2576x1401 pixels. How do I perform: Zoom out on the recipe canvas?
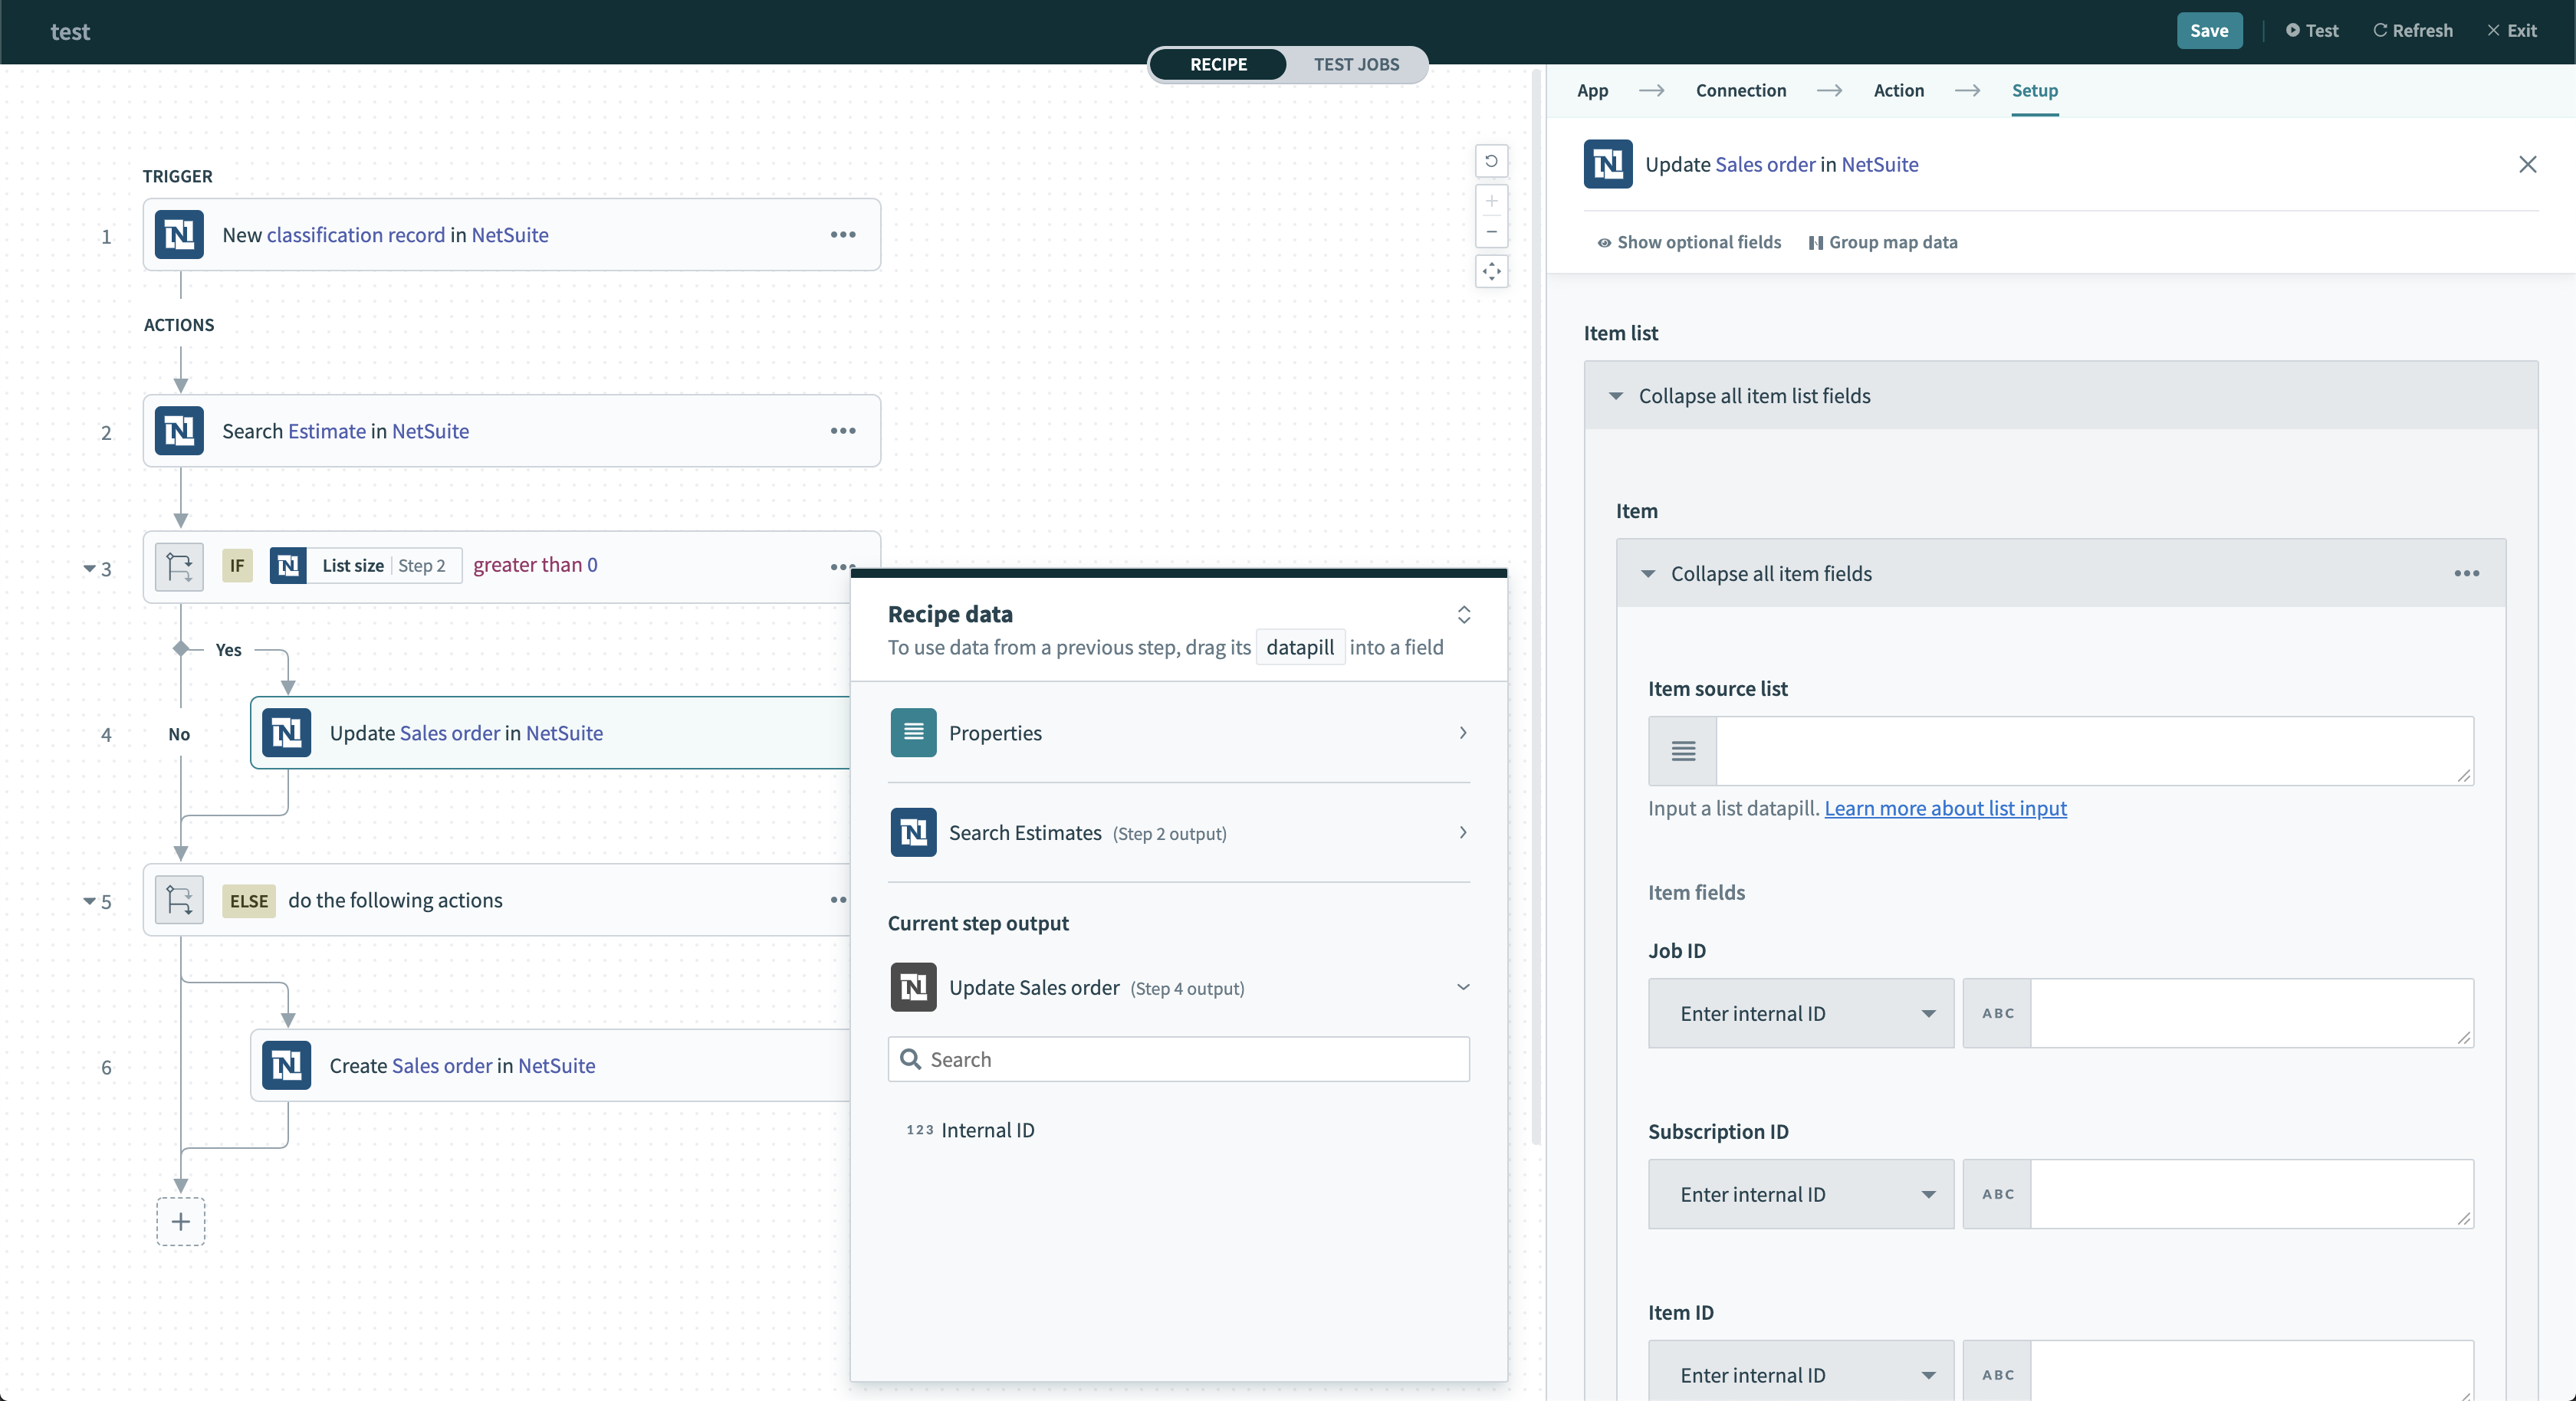coord(1491,232)
